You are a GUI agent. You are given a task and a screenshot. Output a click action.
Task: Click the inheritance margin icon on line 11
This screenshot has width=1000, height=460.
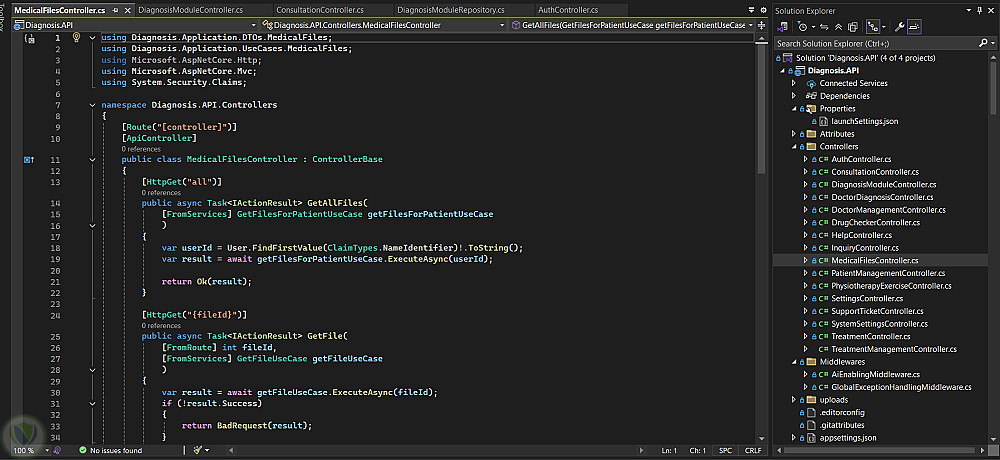tap(28, 160)
